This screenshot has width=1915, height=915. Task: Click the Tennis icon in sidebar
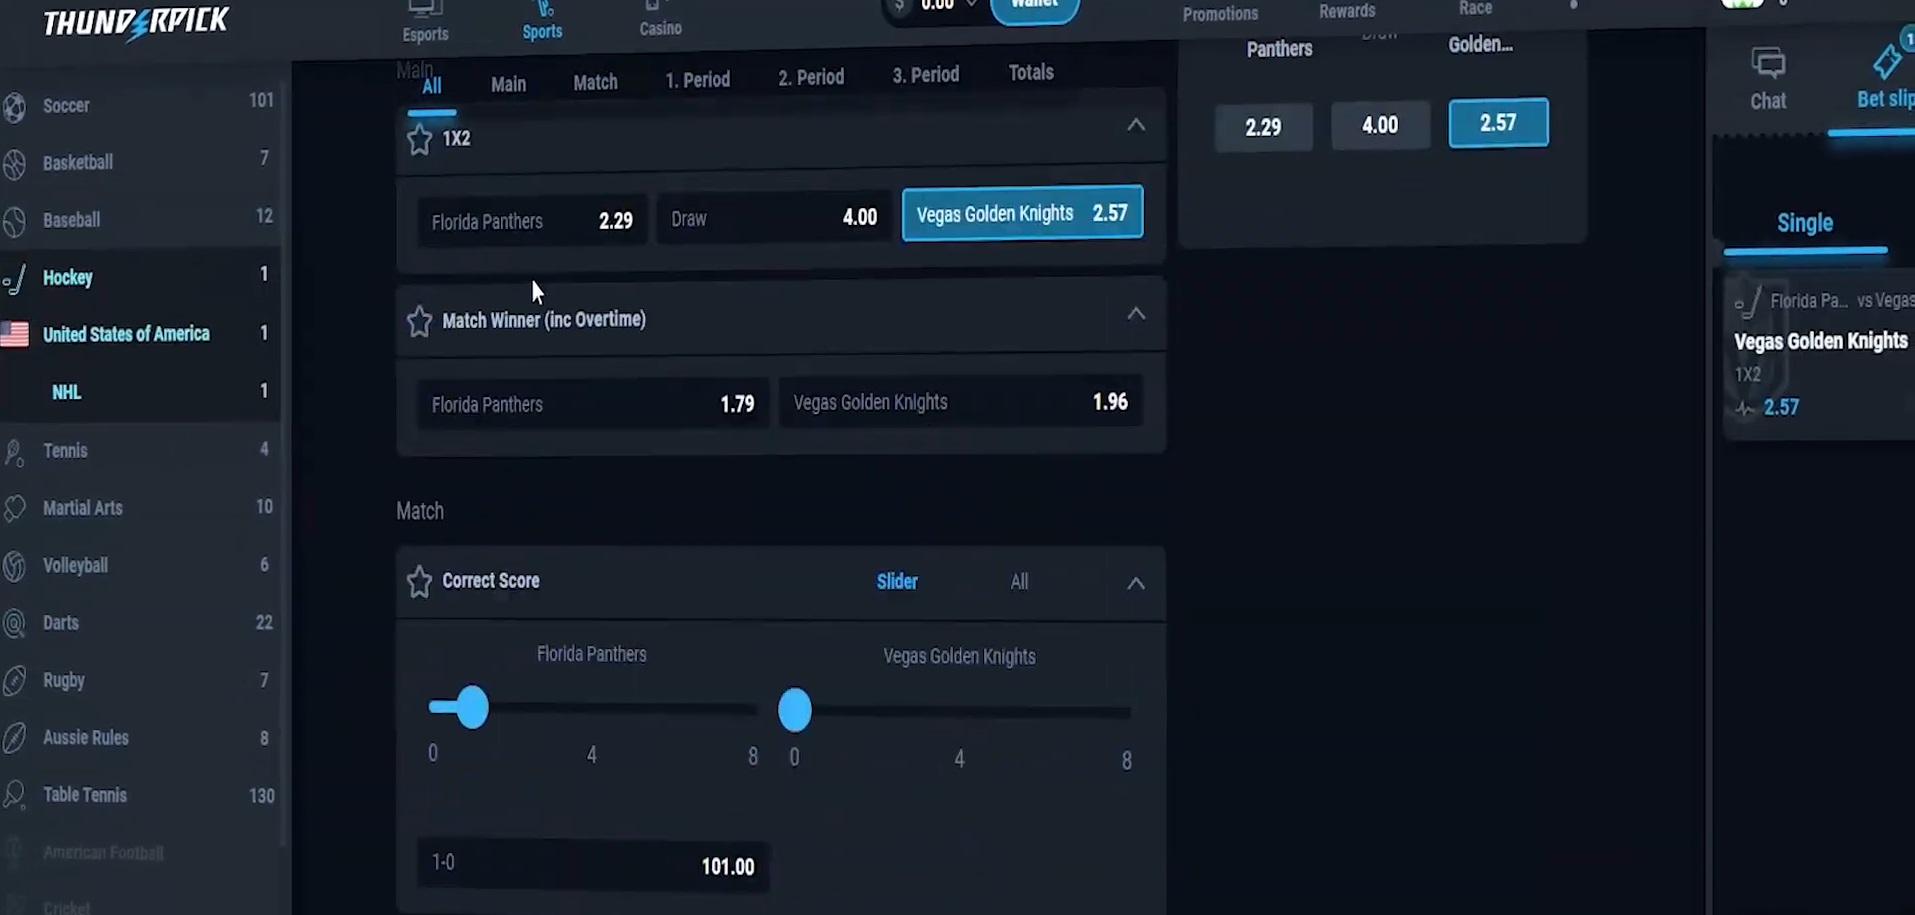pos(14,452)
